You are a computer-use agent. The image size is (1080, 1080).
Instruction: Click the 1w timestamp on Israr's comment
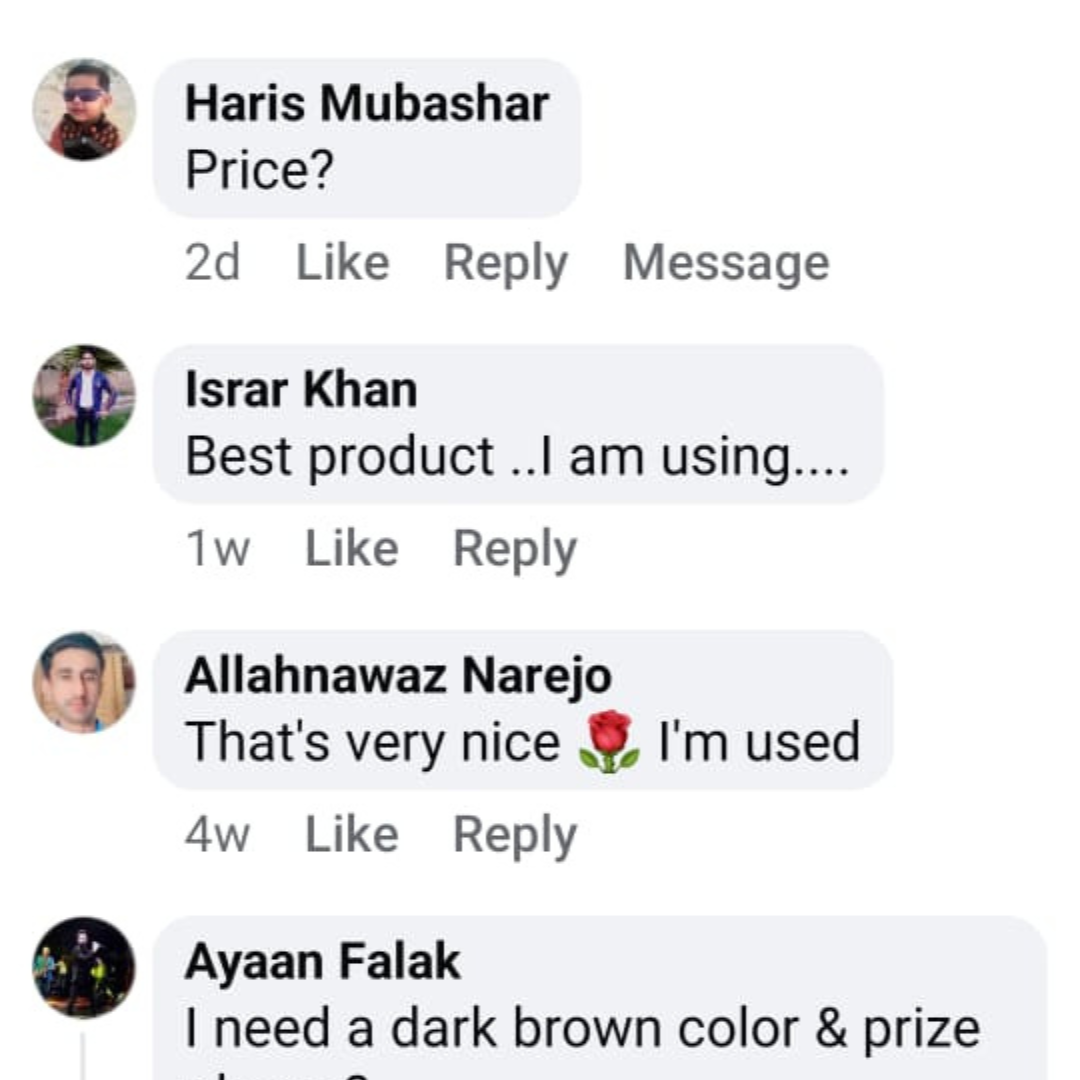pos(217,549)
